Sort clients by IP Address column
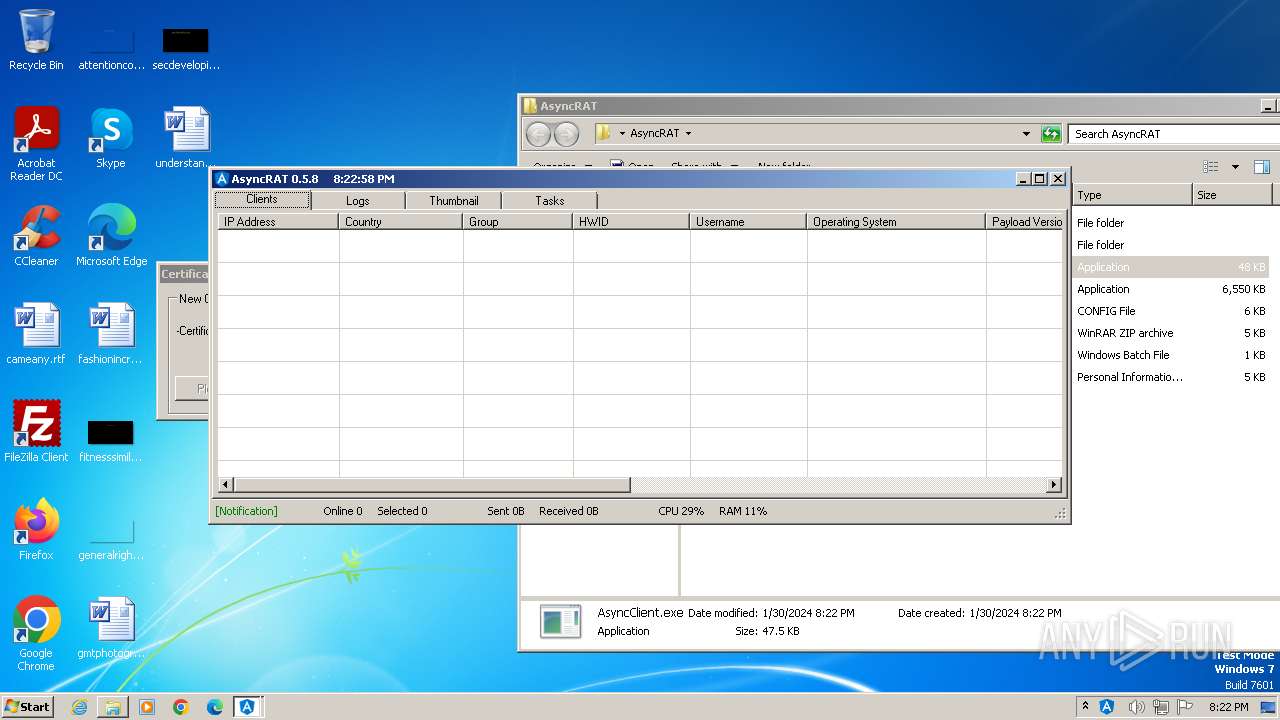The height and width of the screenshot is (720, 1280). (x=278, y=222)
